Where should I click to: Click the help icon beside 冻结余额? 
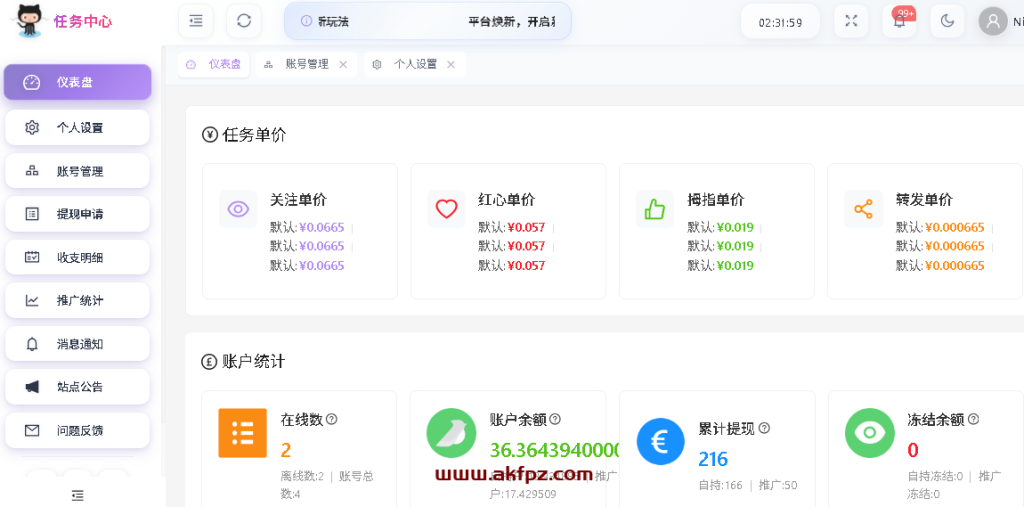point(973,419)
